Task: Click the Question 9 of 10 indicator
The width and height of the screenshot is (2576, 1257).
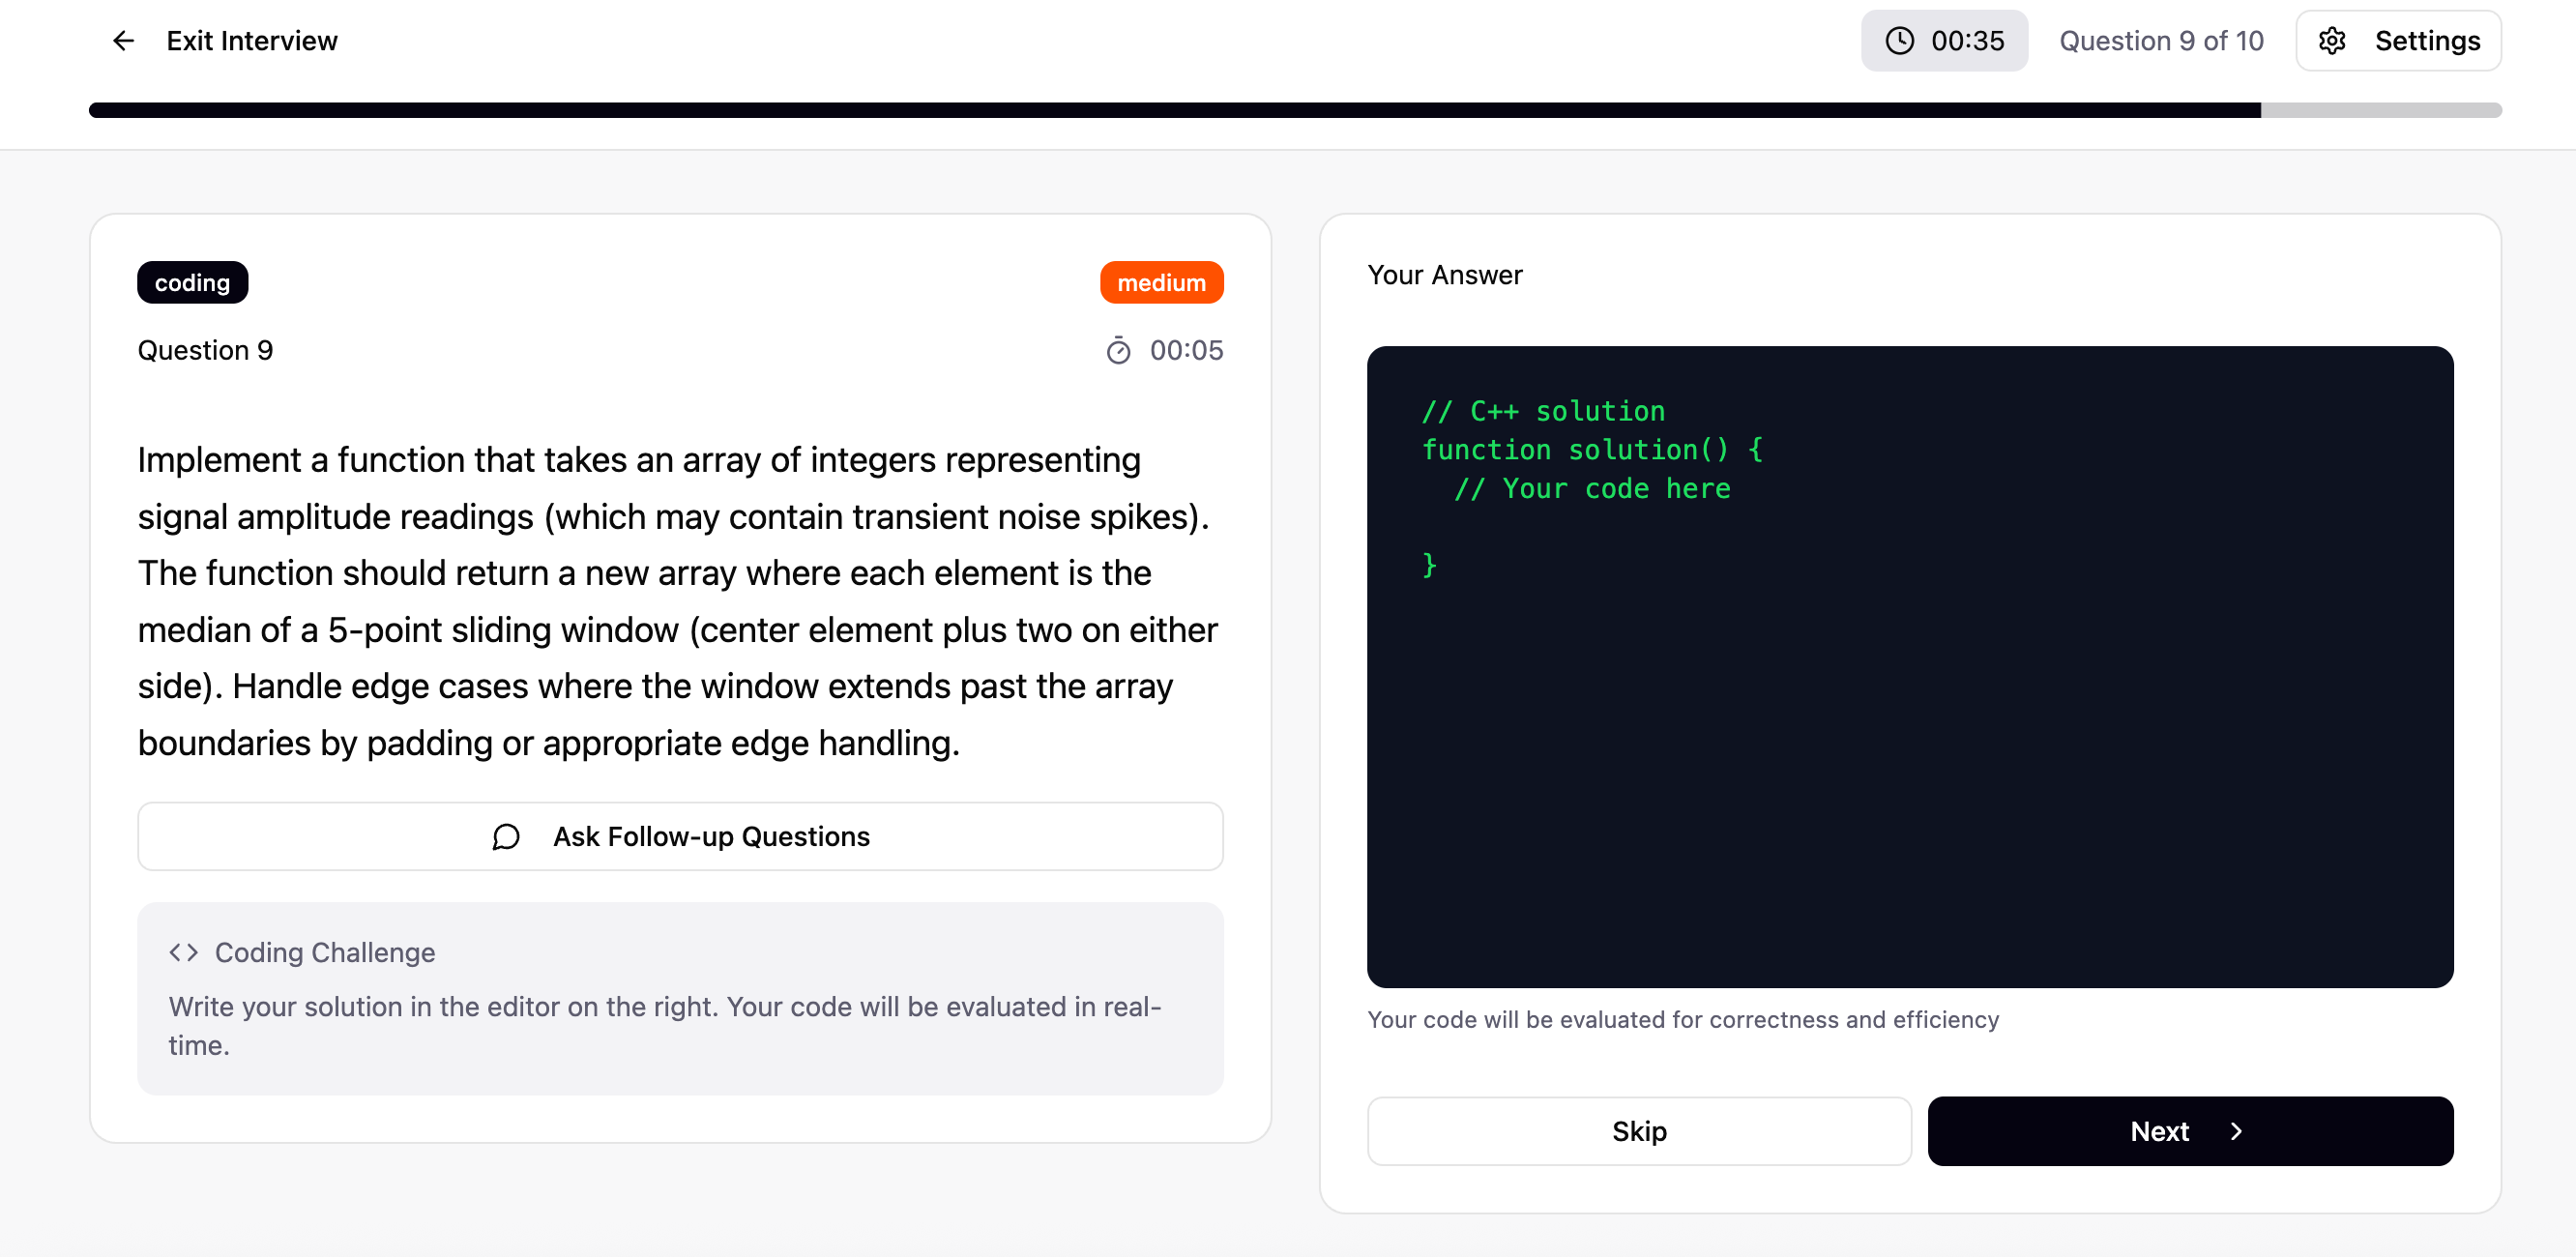Action: pyautogui.click(x=2160, y=41)
